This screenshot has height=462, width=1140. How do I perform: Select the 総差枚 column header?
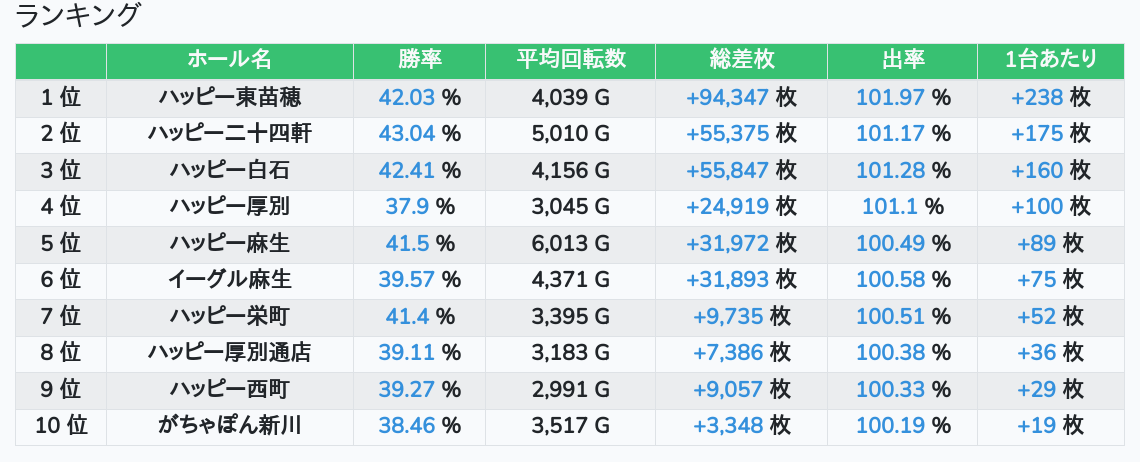pyautogui.click(x=742, y=60)
